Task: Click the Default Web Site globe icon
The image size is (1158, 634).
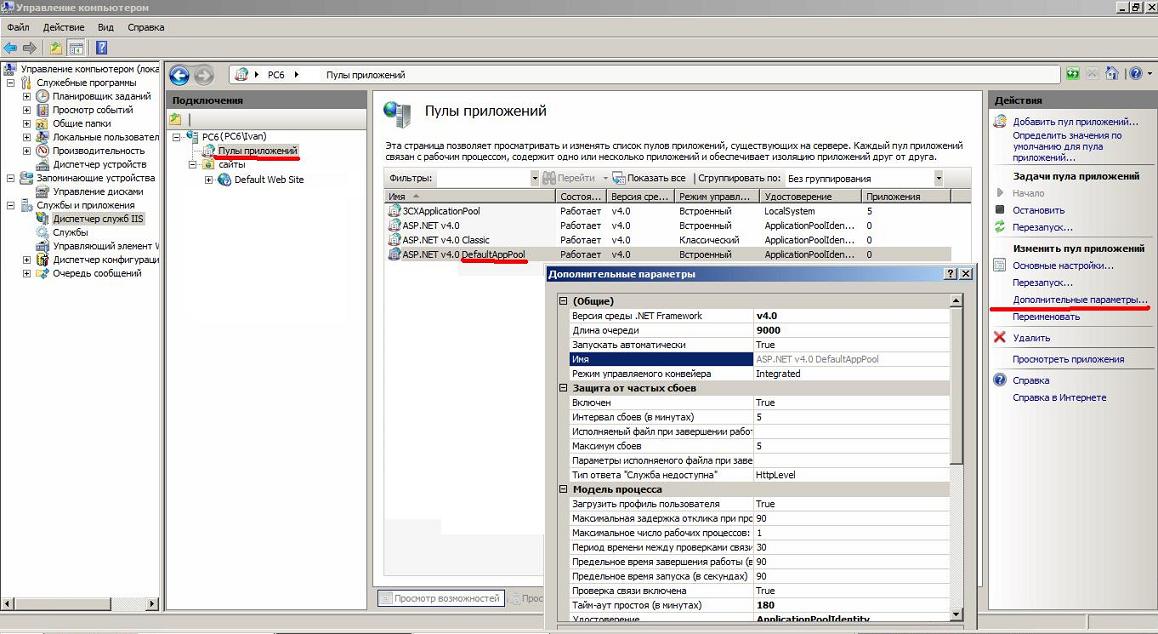Action: click(x=224, y=180)
